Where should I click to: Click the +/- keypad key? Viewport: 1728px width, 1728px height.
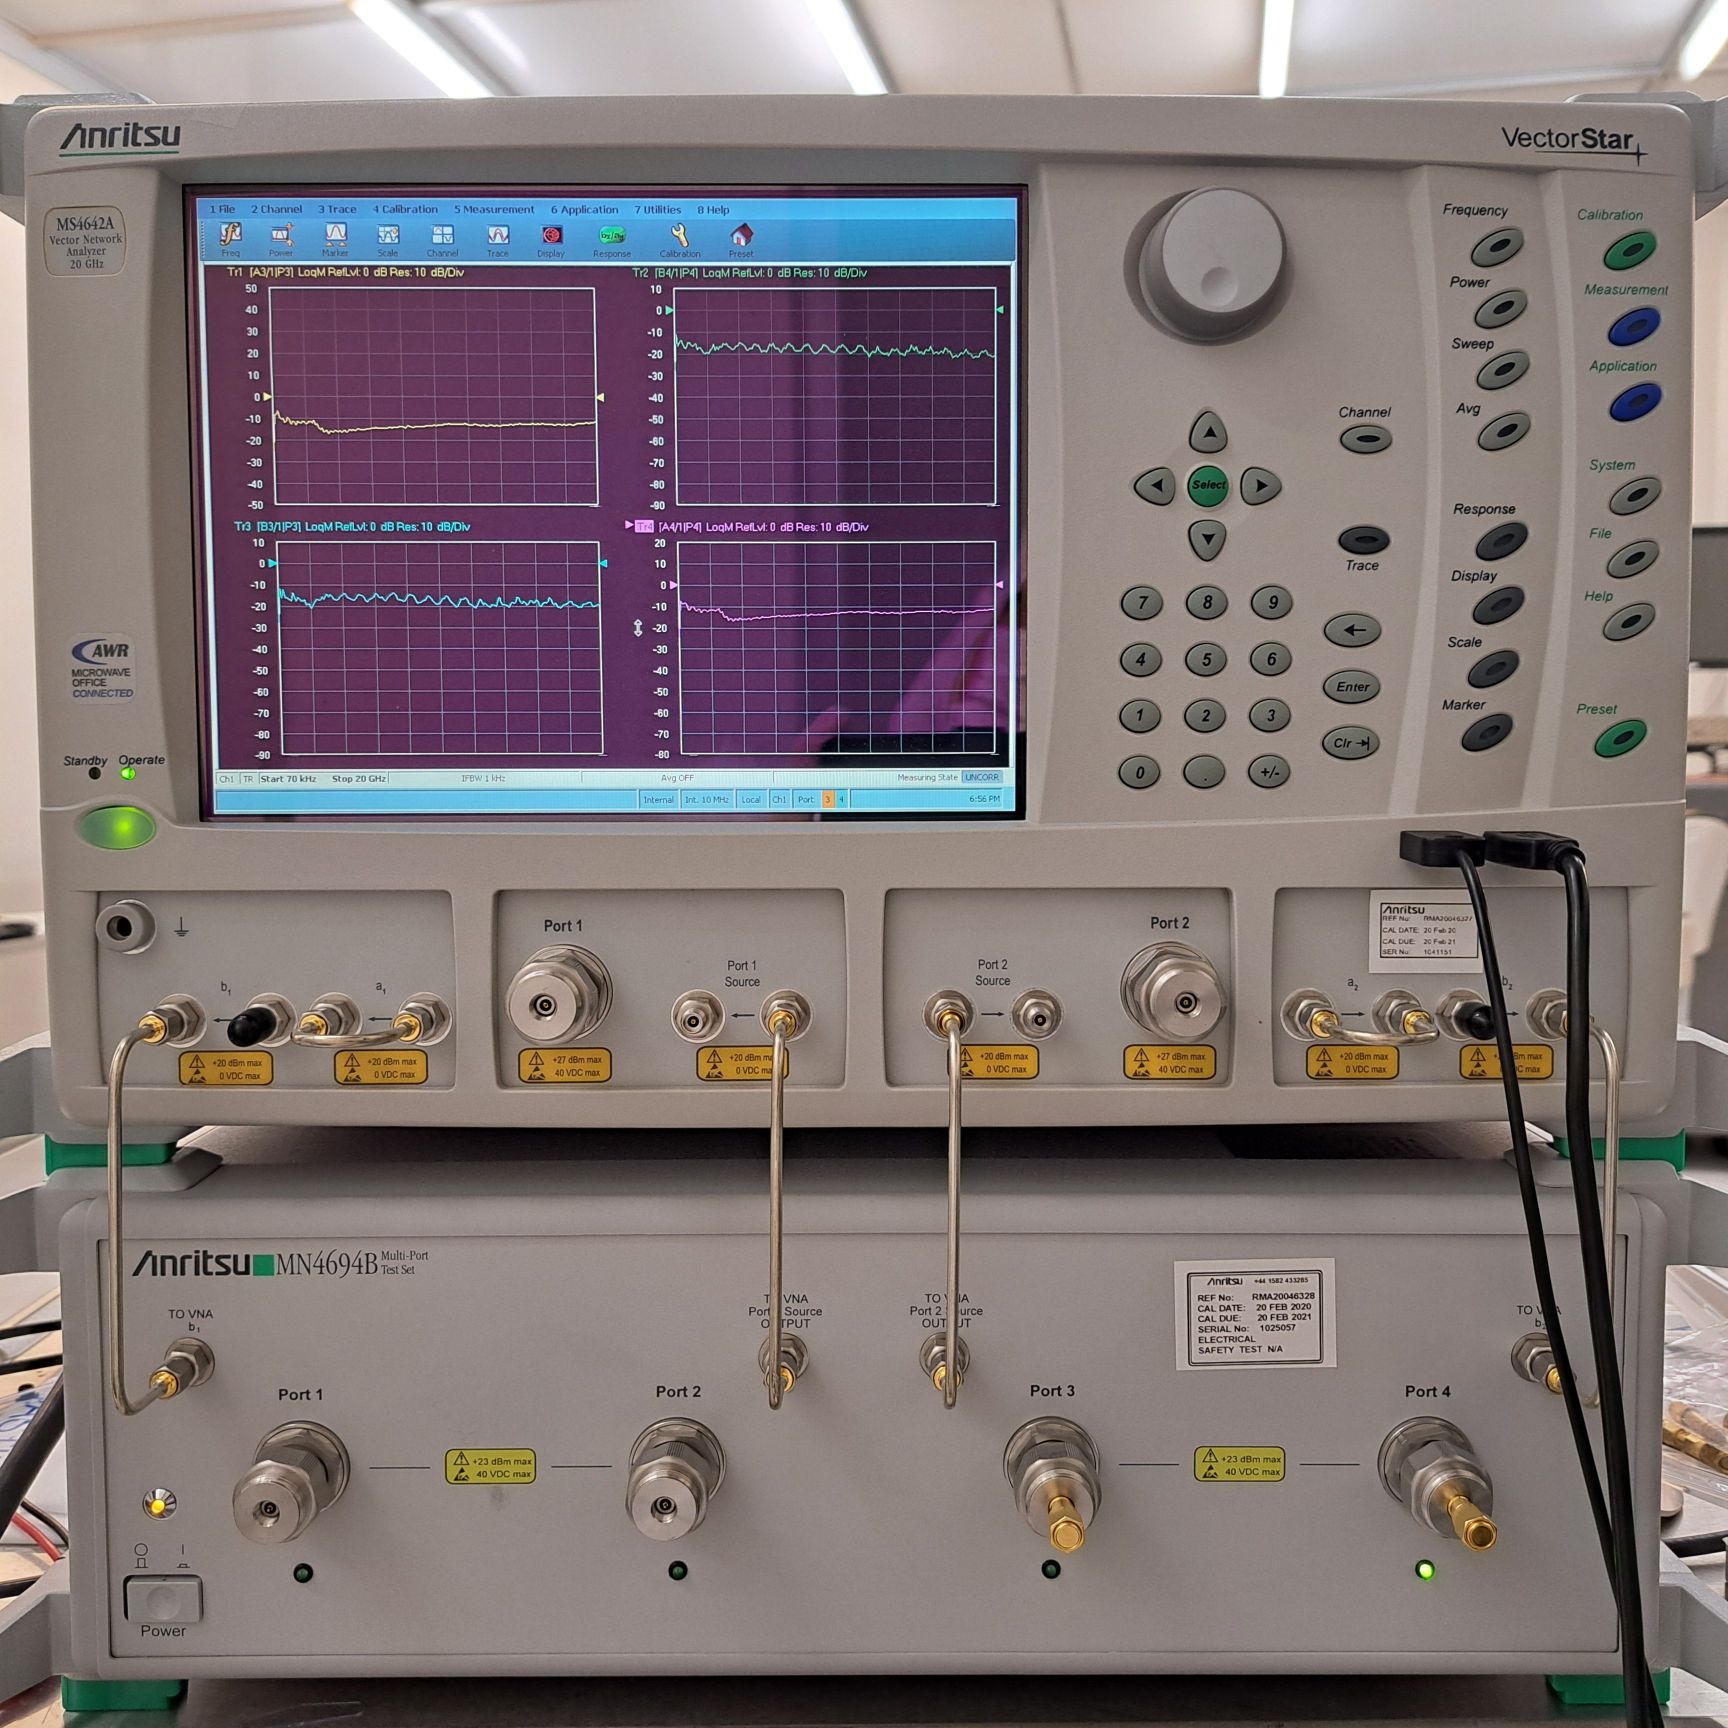coord(1269,772)
